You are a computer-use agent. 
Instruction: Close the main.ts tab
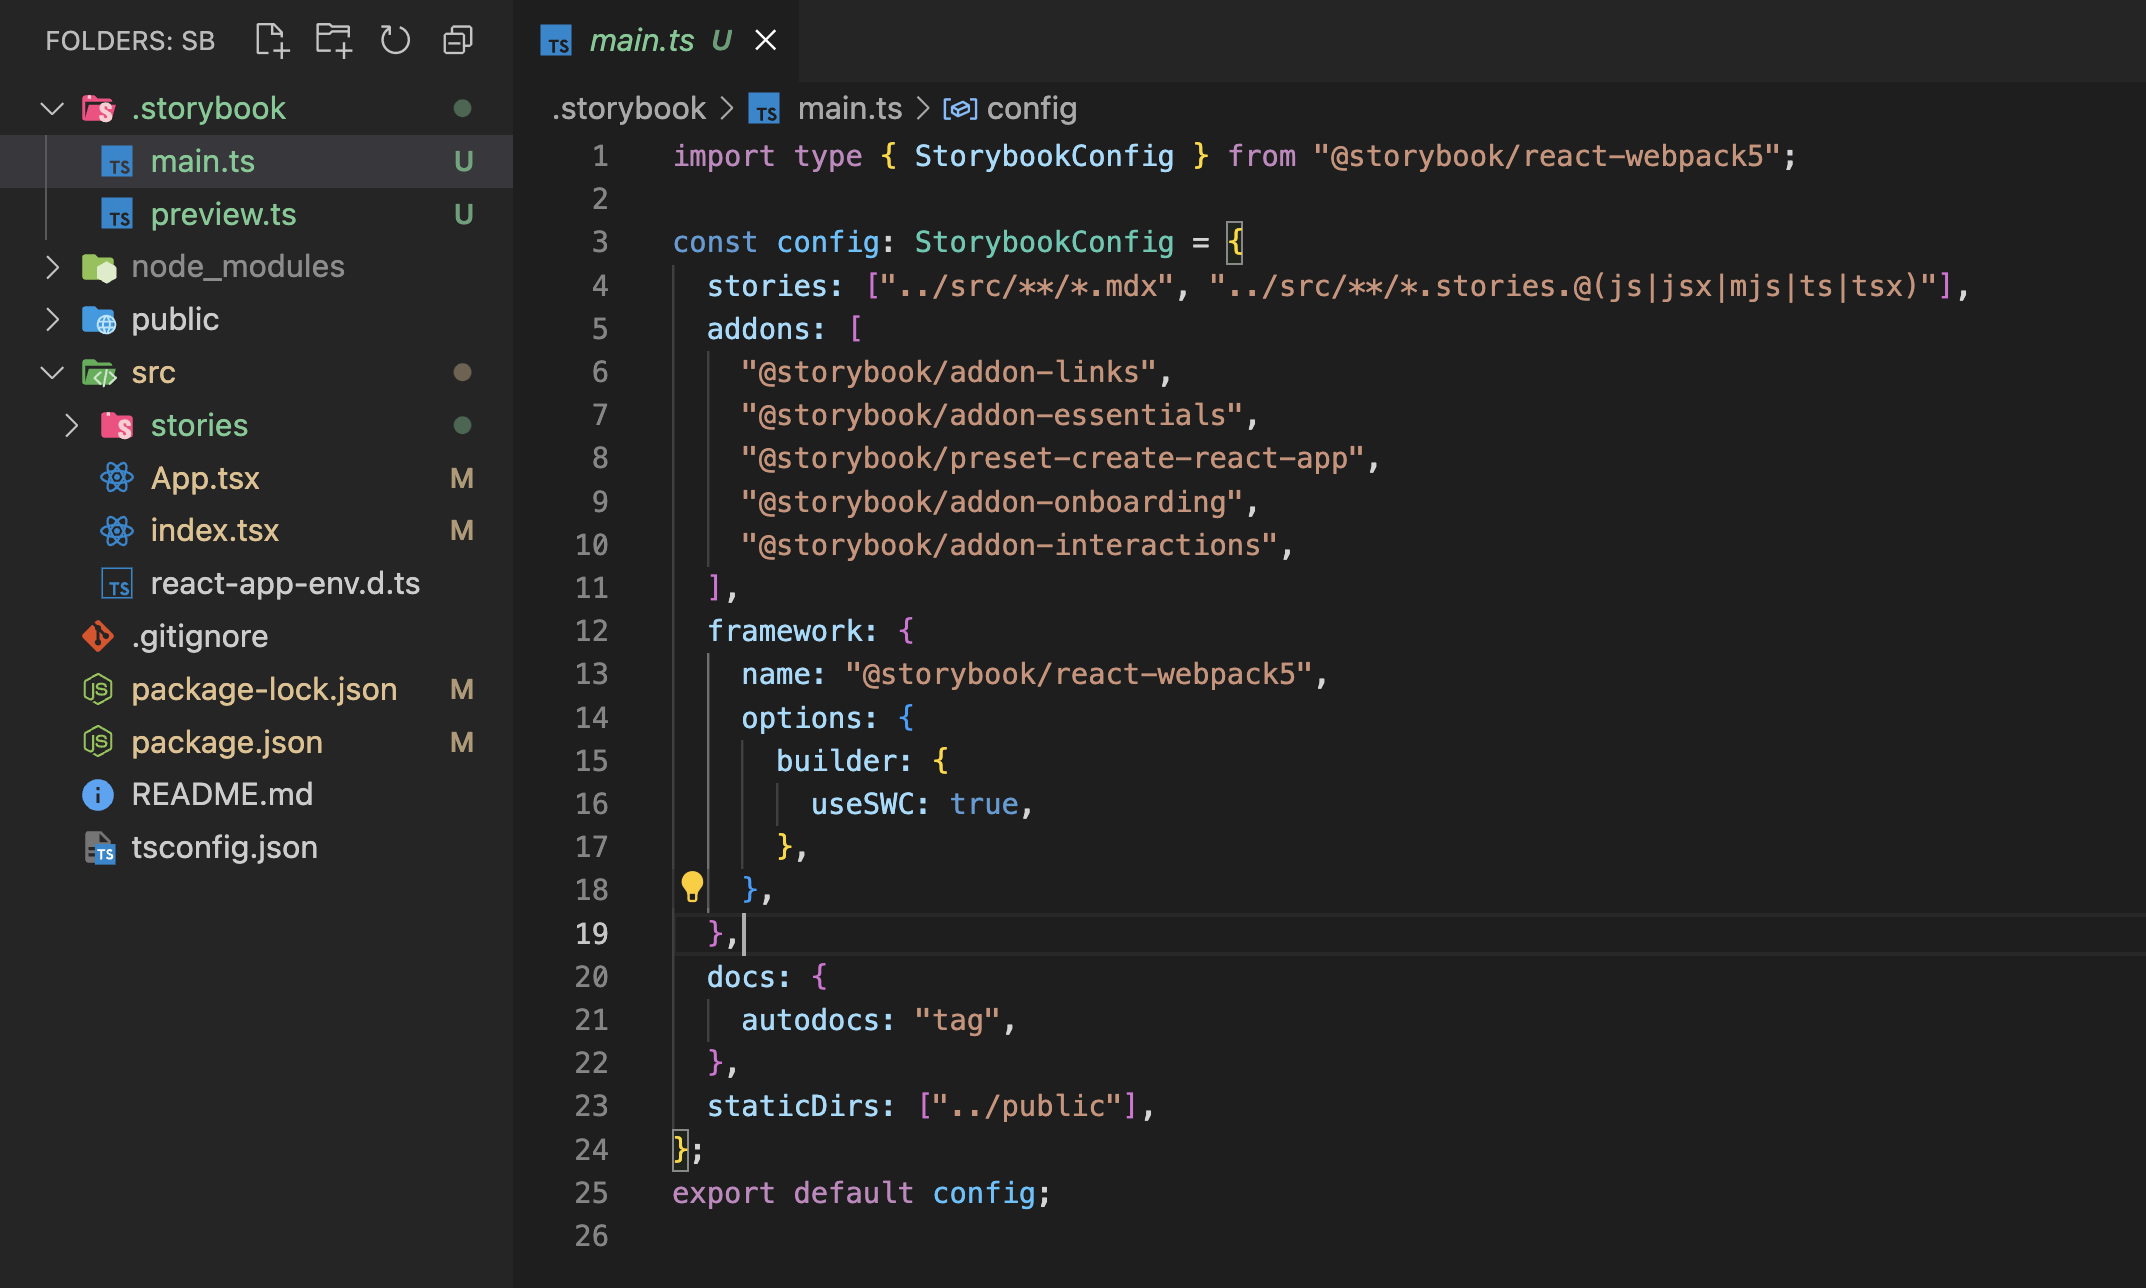point(765,40)
